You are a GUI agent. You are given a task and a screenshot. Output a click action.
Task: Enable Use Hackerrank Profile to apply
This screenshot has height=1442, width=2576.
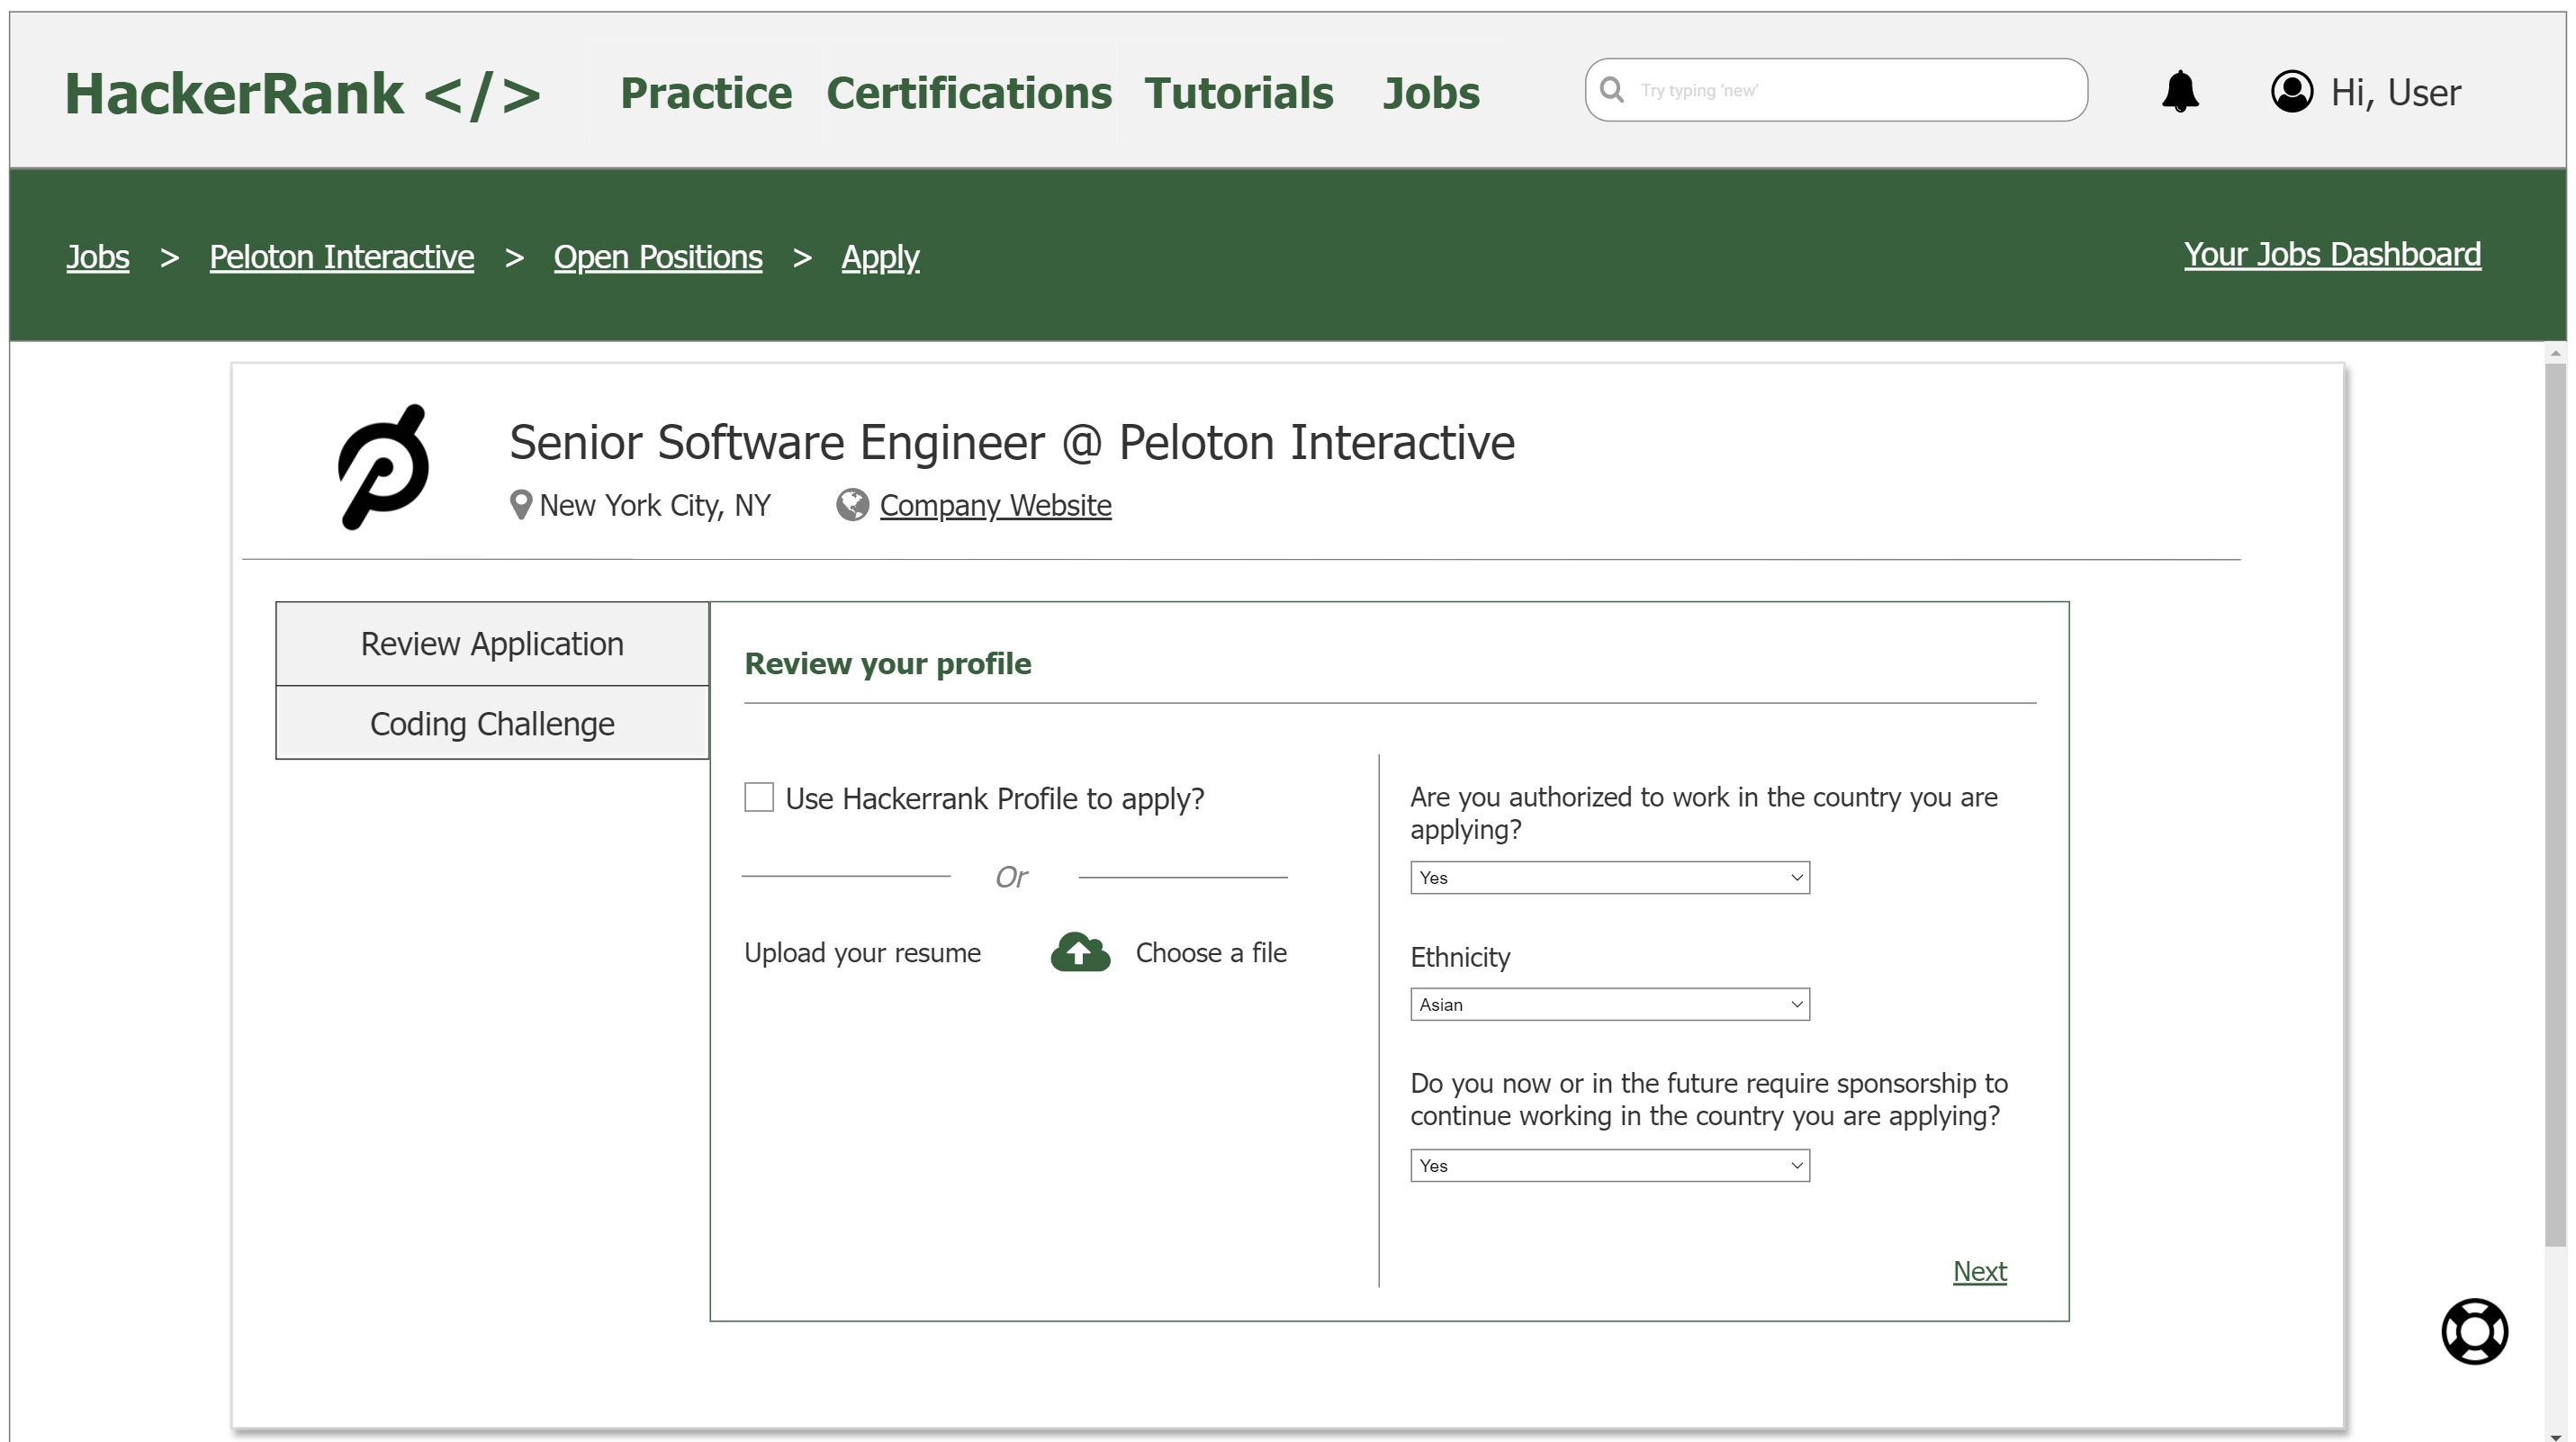pyautogui.click(x=758, y=797)
